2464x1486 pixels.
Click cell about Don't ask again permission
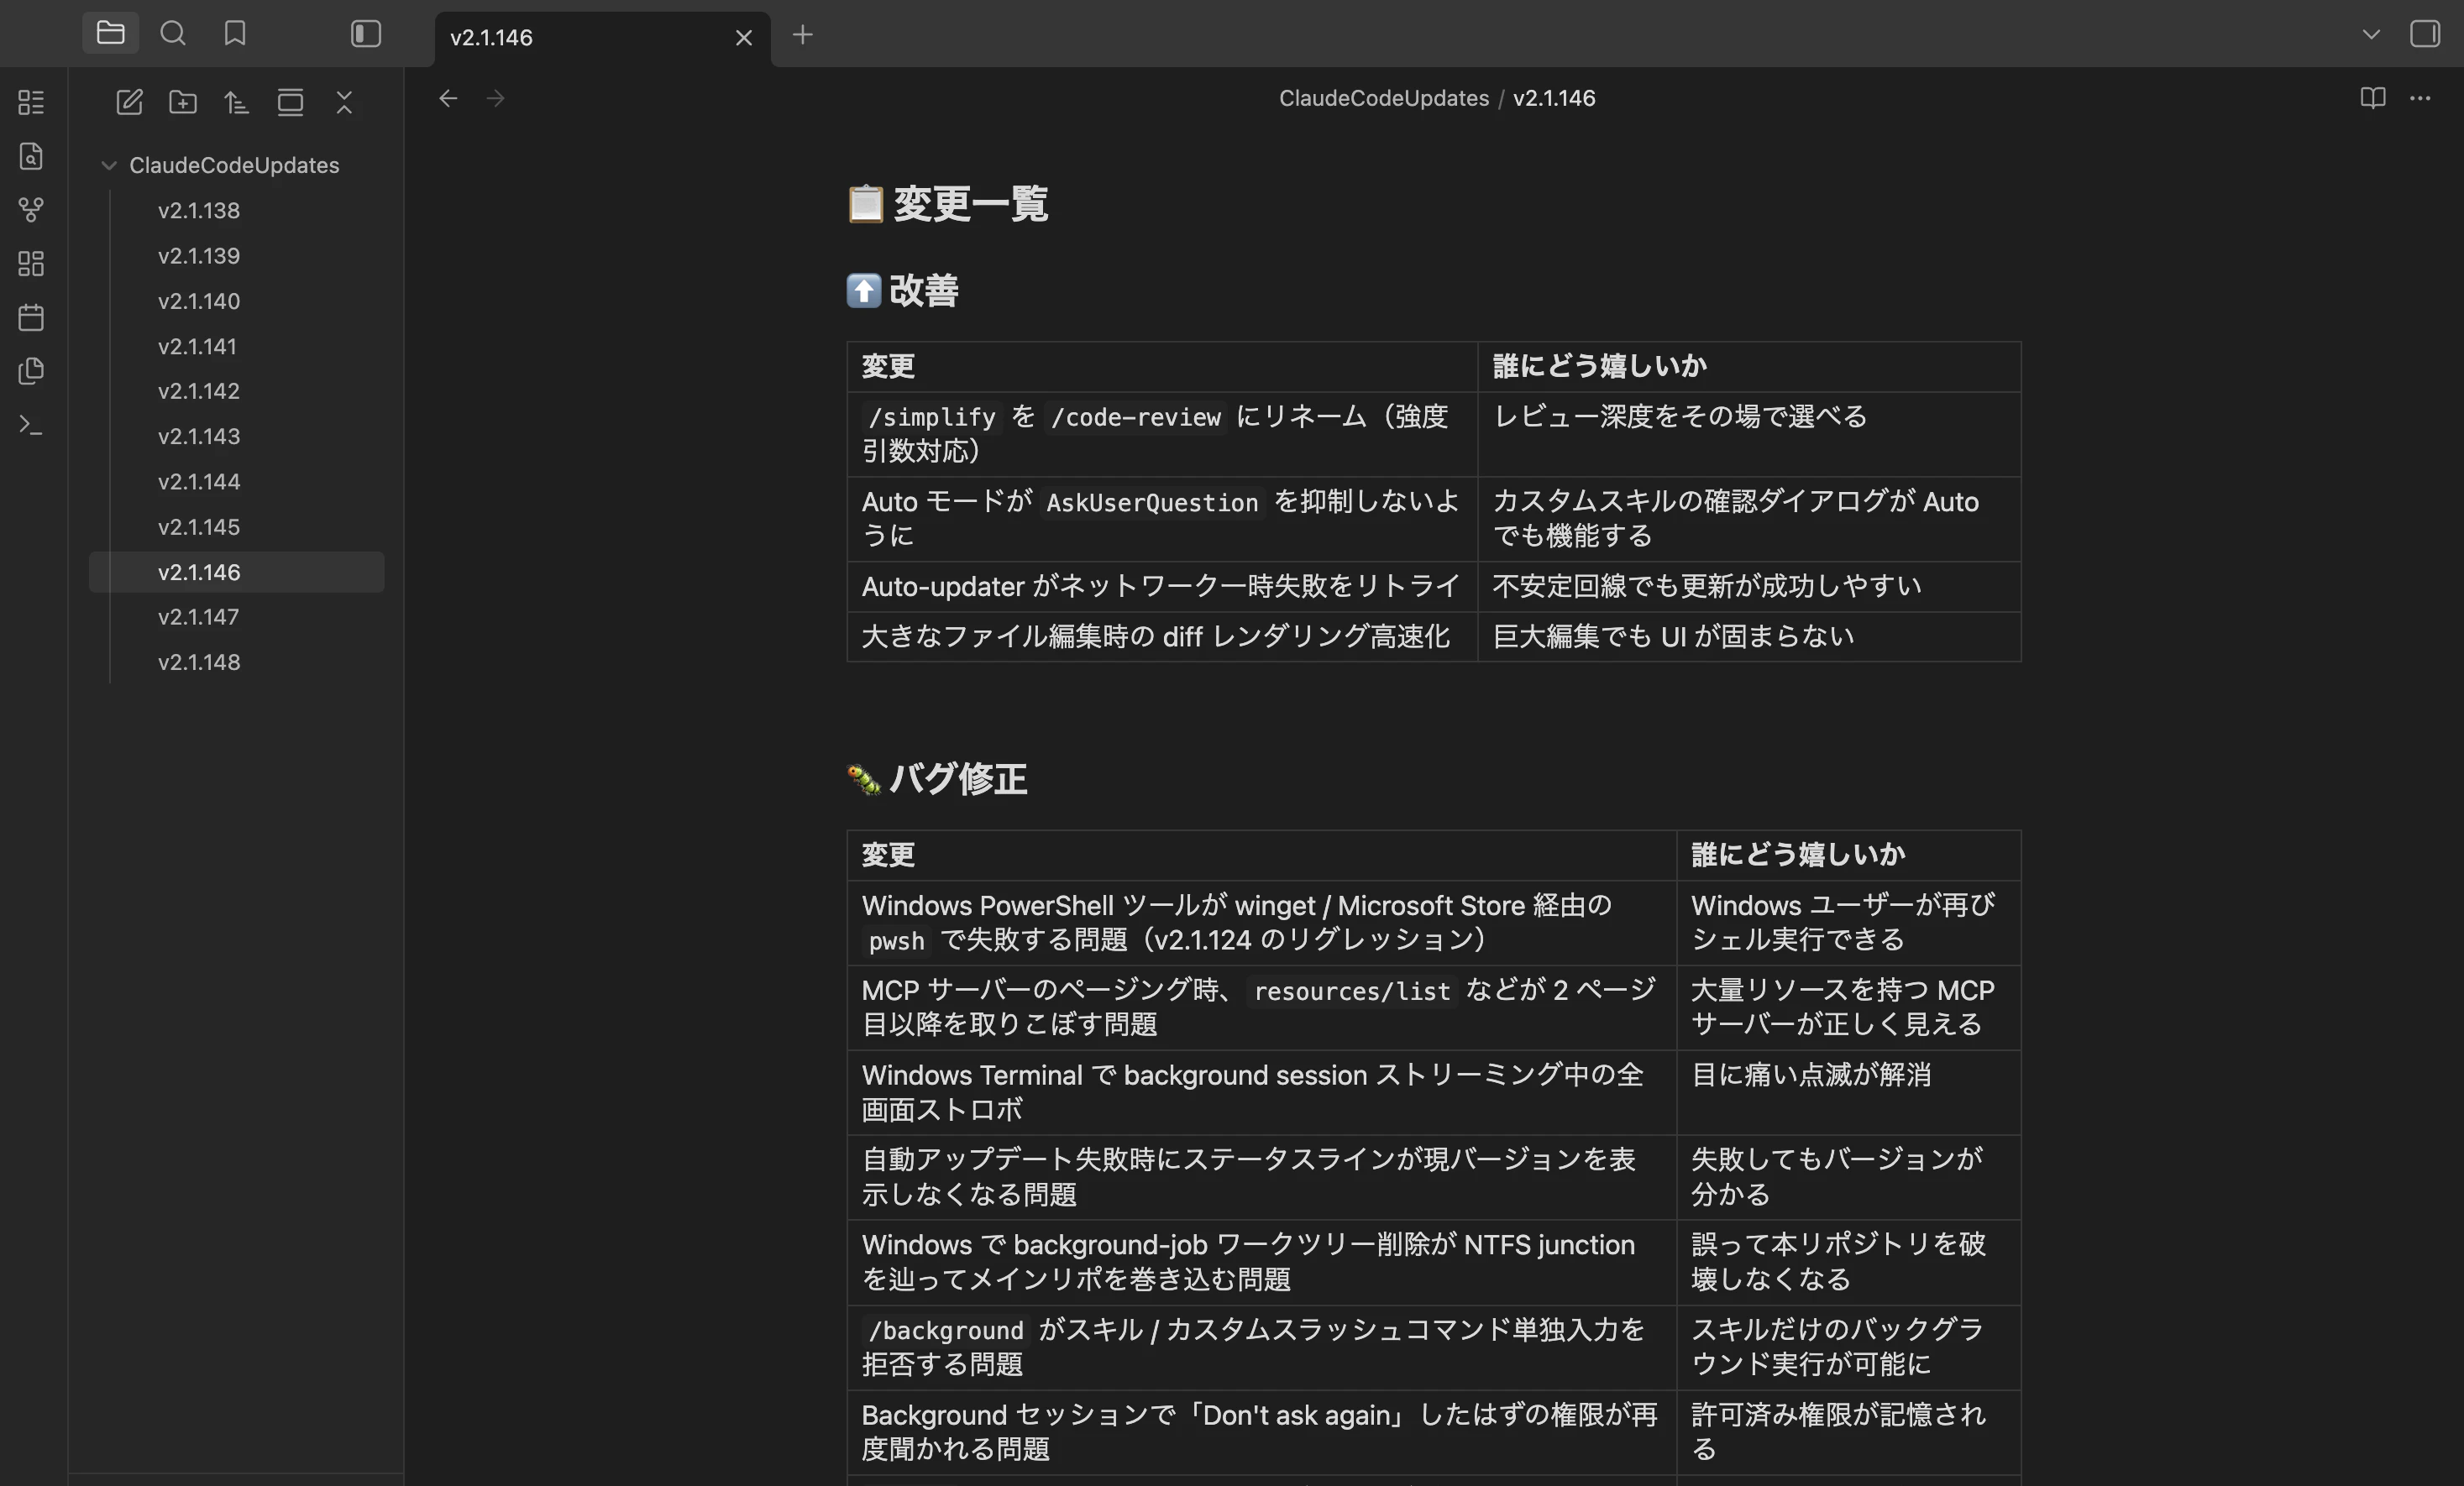1262,1432
